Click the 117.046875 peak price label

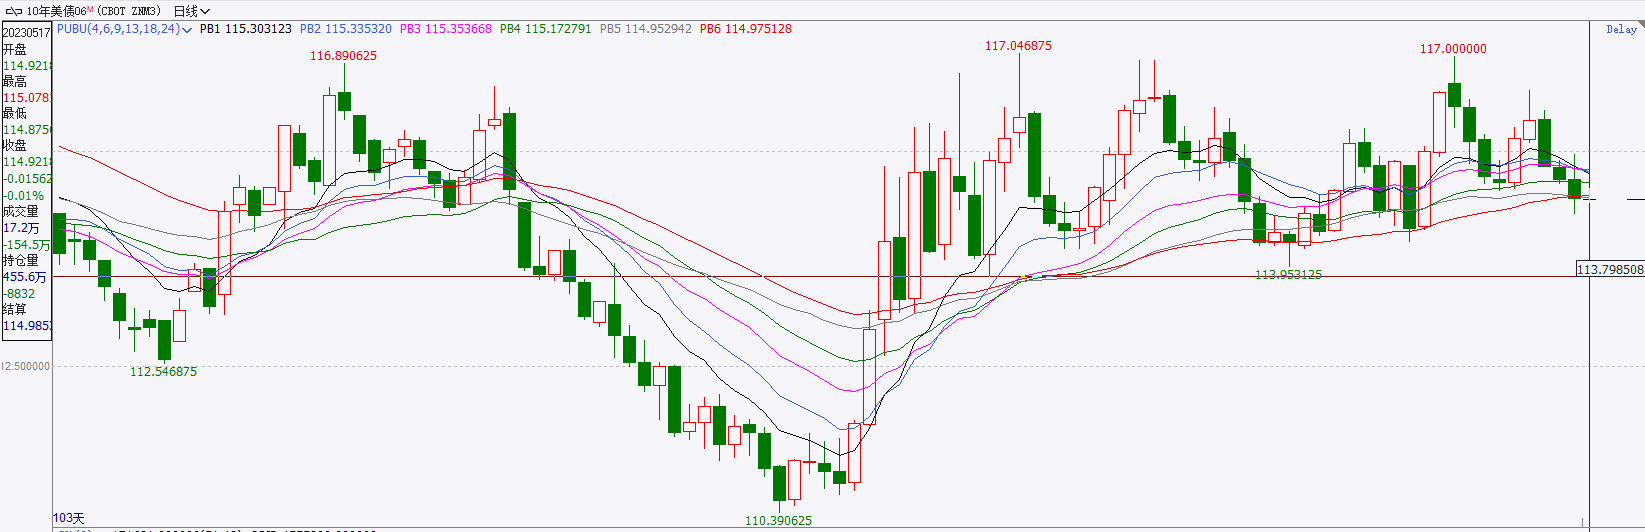(x=1018, y=46)
